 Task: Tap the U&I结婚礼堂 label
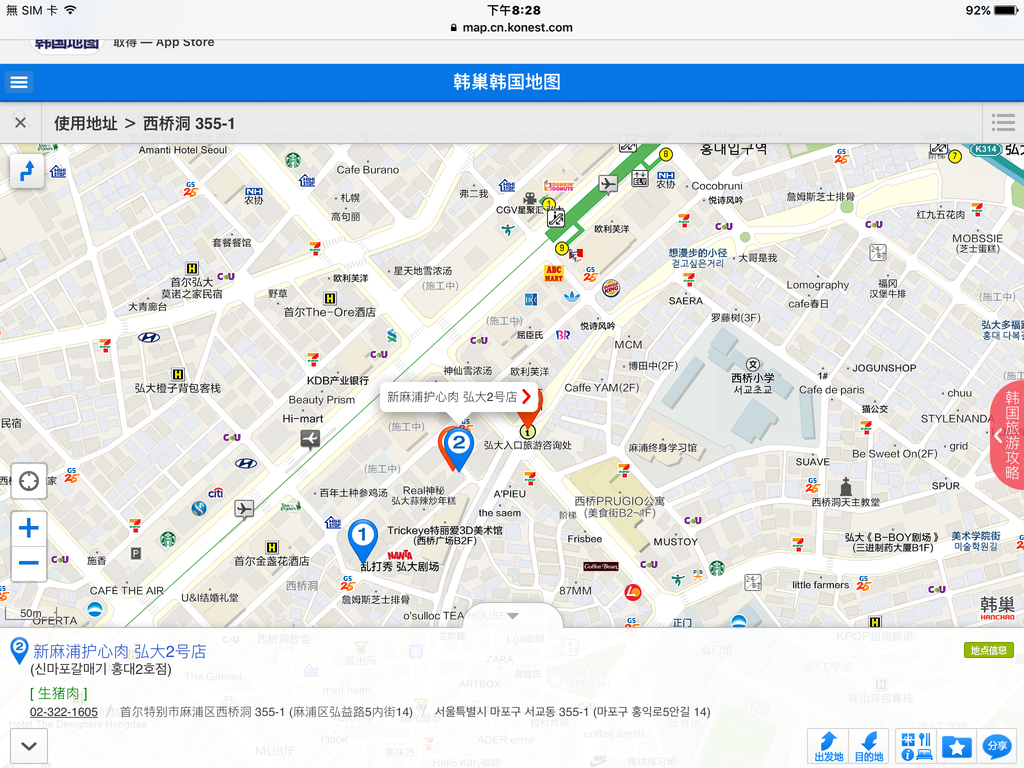tap(210, 597)
